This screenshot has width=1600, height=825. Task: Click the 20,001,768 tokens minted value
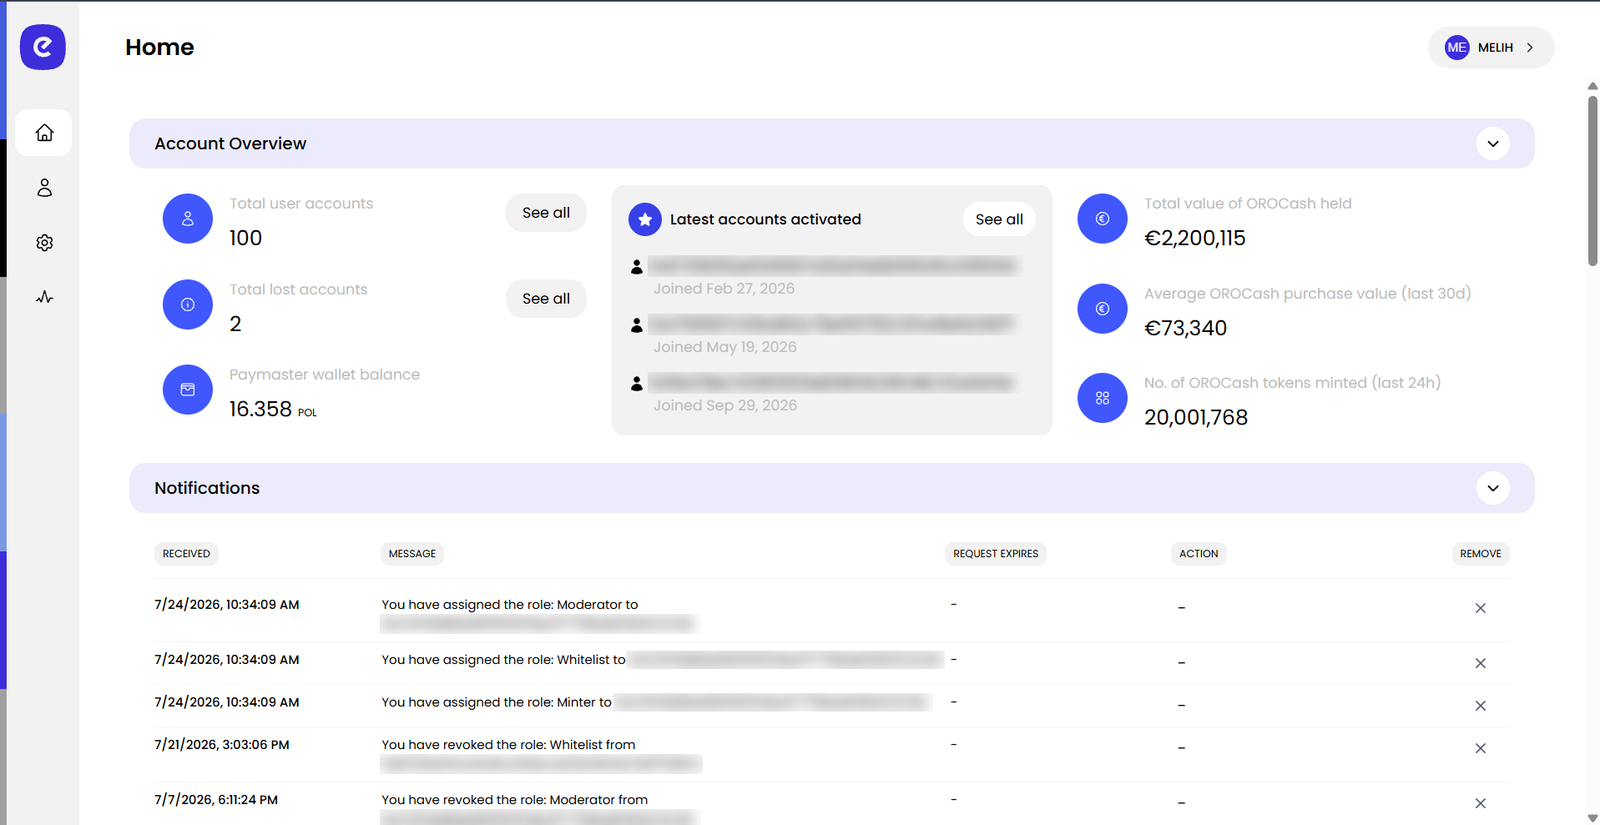[1196, 418]
